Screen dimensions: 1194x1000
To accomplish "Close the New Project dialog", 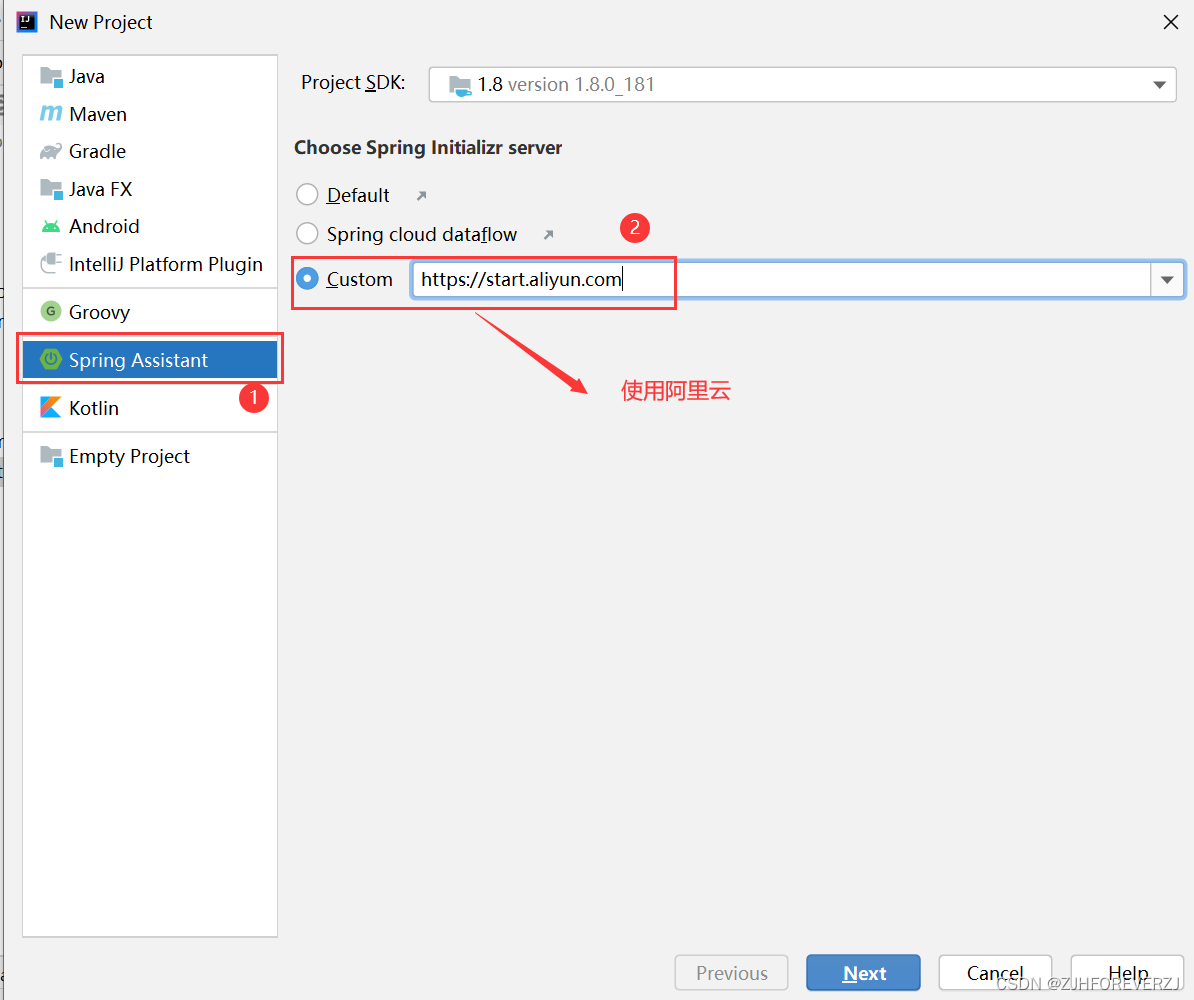I will (1171, 22).
